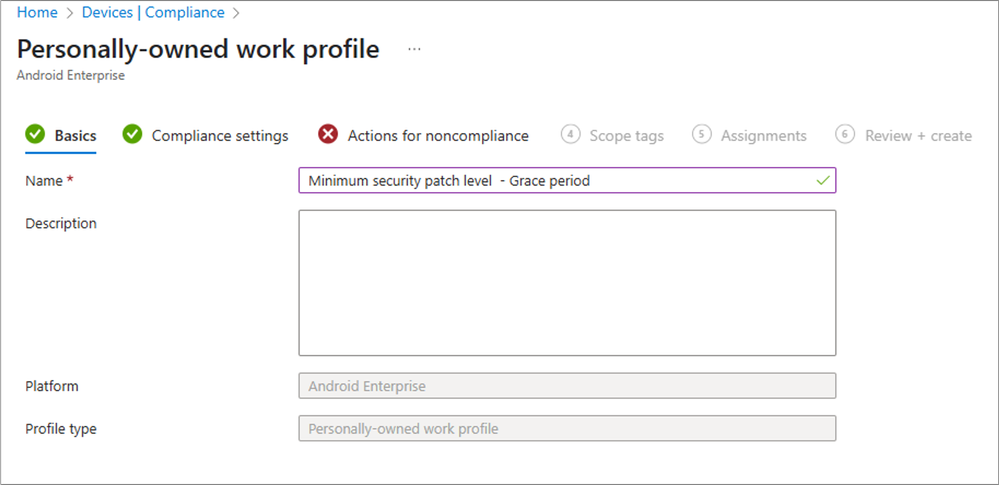
Task: Click the step 5 circle icon
Action: click(701, 134)
